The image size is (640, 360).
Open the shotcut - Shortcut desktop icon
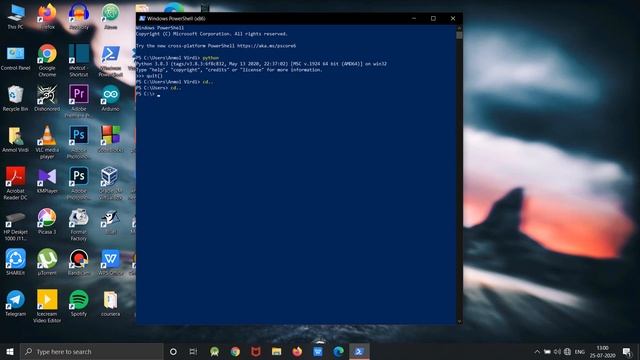79,60
